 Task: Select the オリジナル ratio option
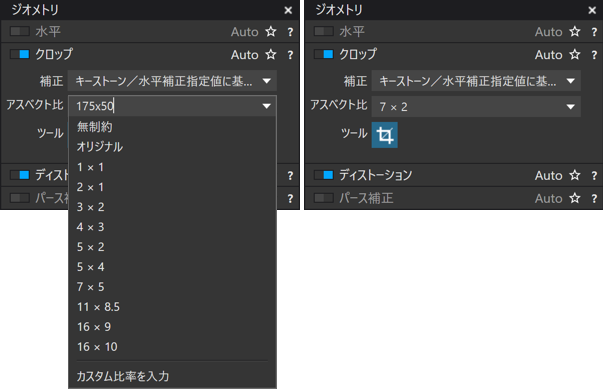click(x=100, y=146)
